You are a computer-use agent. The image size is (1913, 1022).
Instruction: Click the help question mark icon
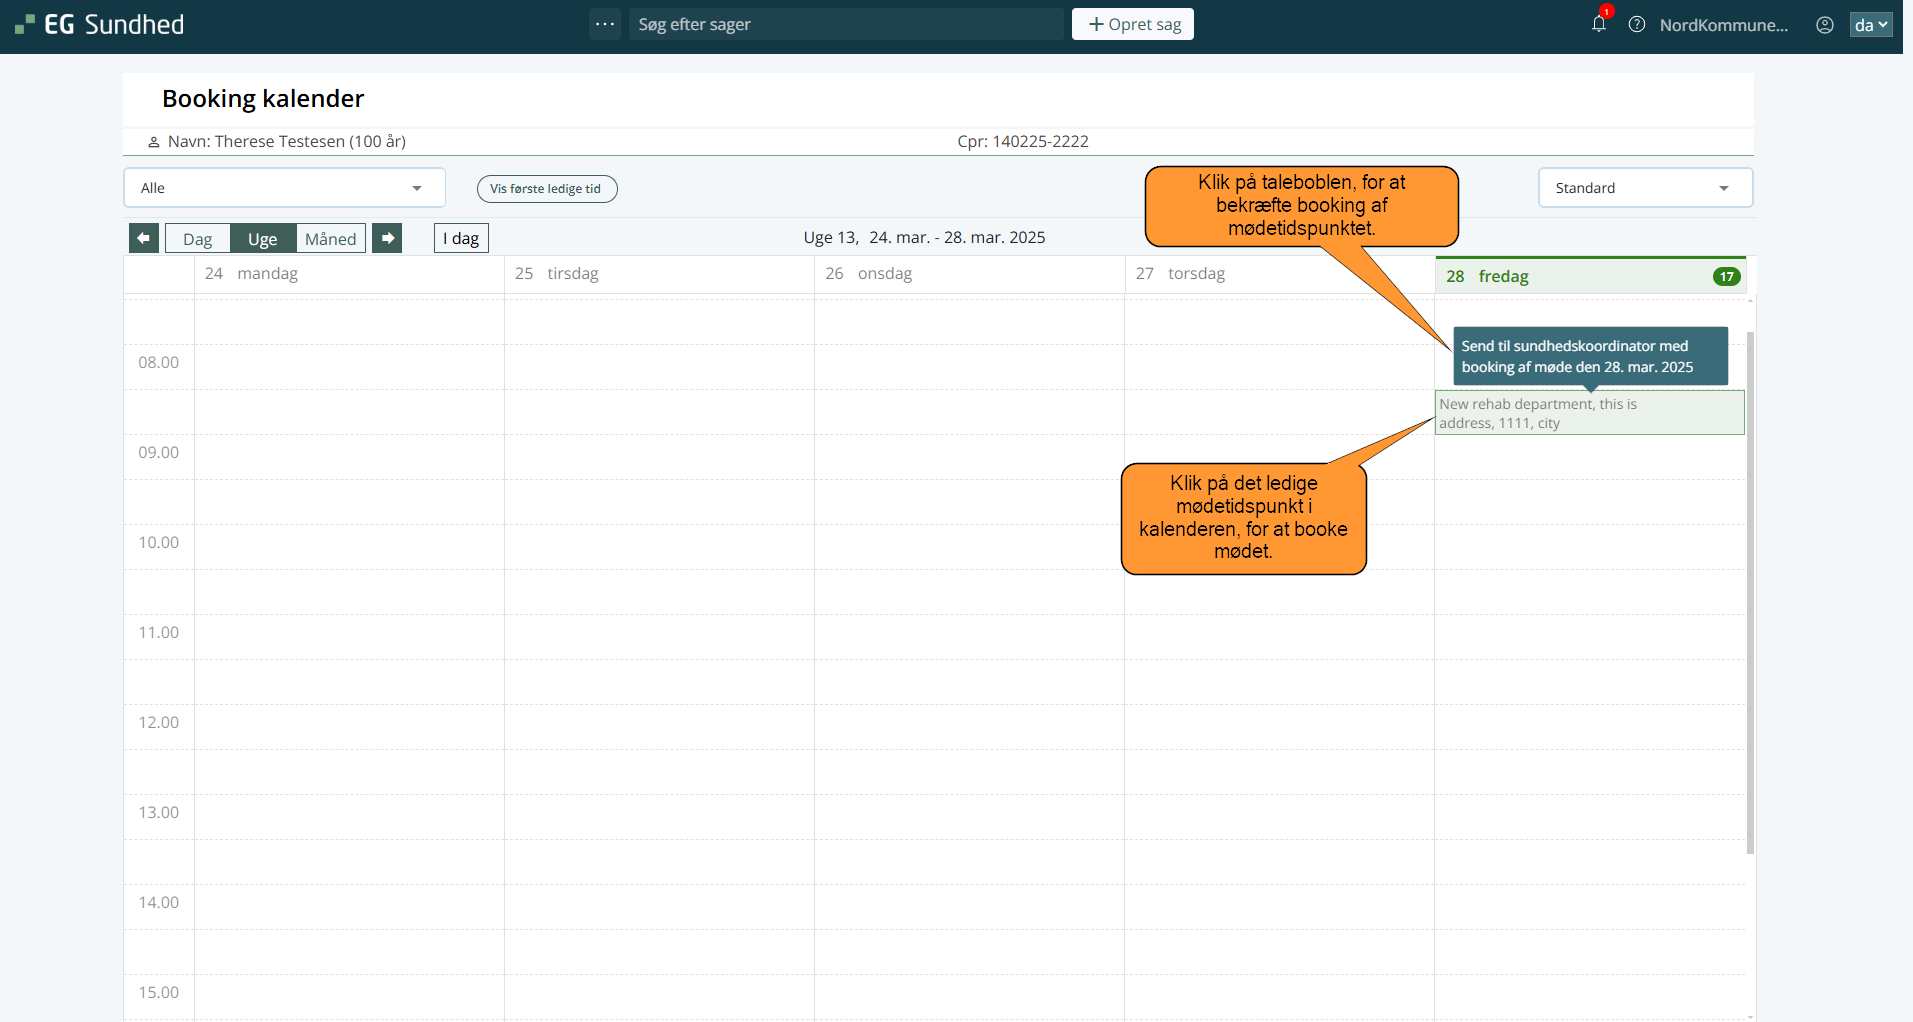[1637, 24]
